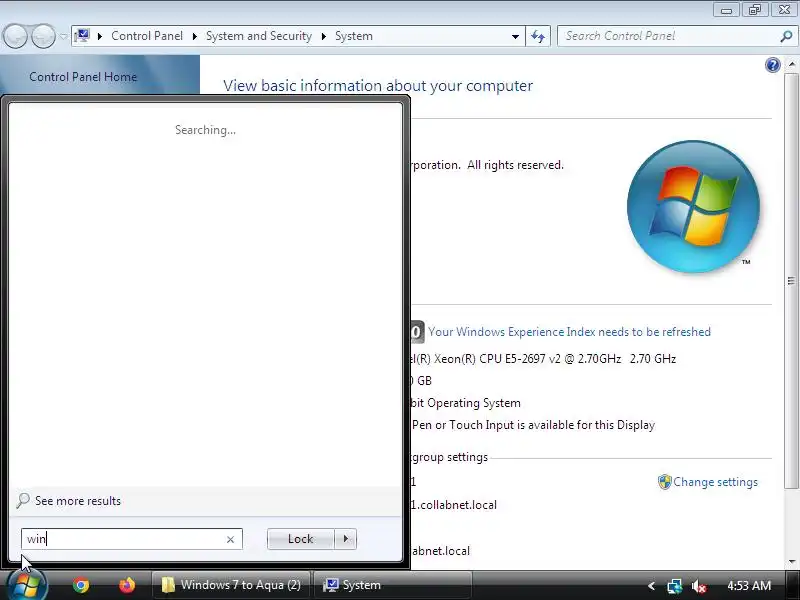Open the clock showing 4:53 AM

point(748,585)
